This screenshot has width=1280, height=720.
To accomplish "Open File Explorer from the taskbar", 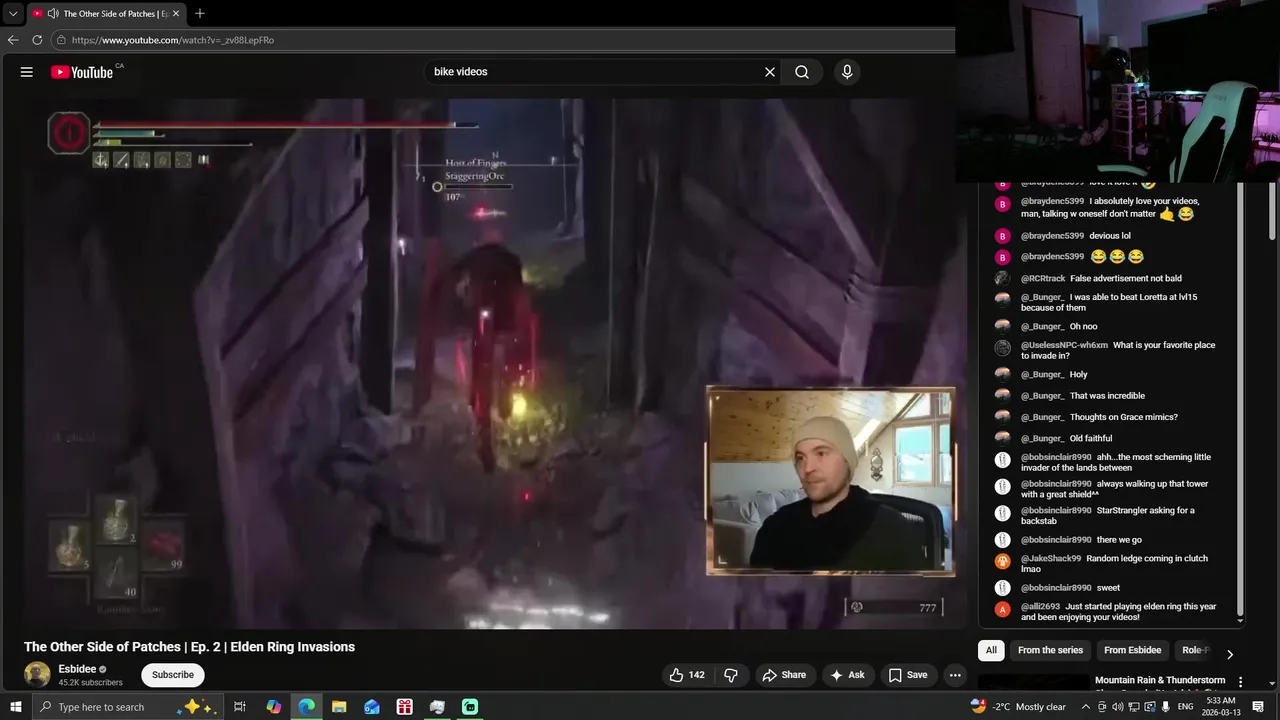I will (x=339, y=707).
